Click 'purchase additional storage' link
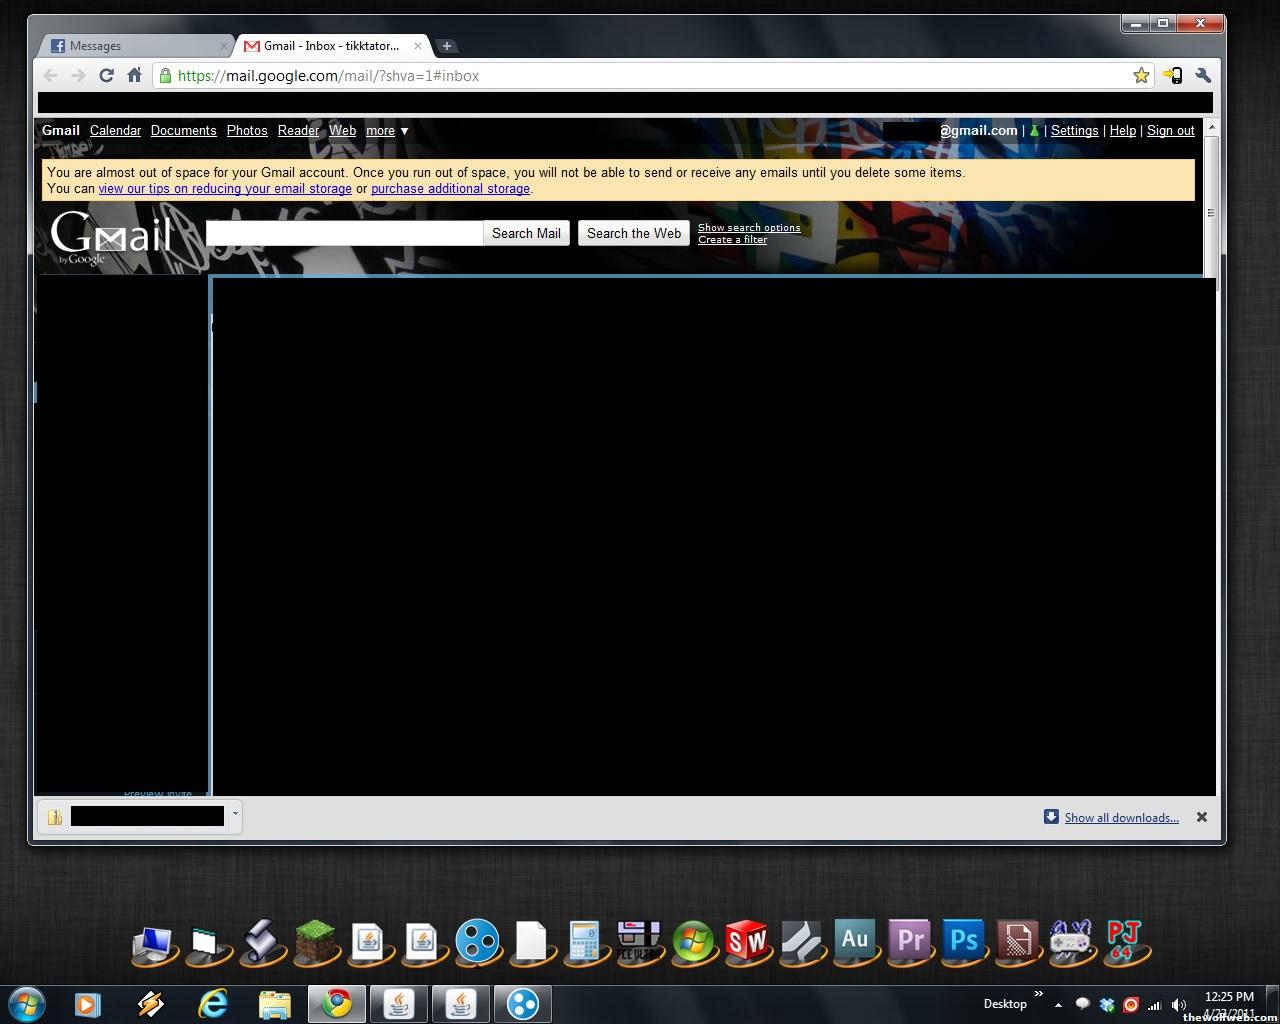The width and height of the screenshot is (1280, 1024). pos(450,189)
